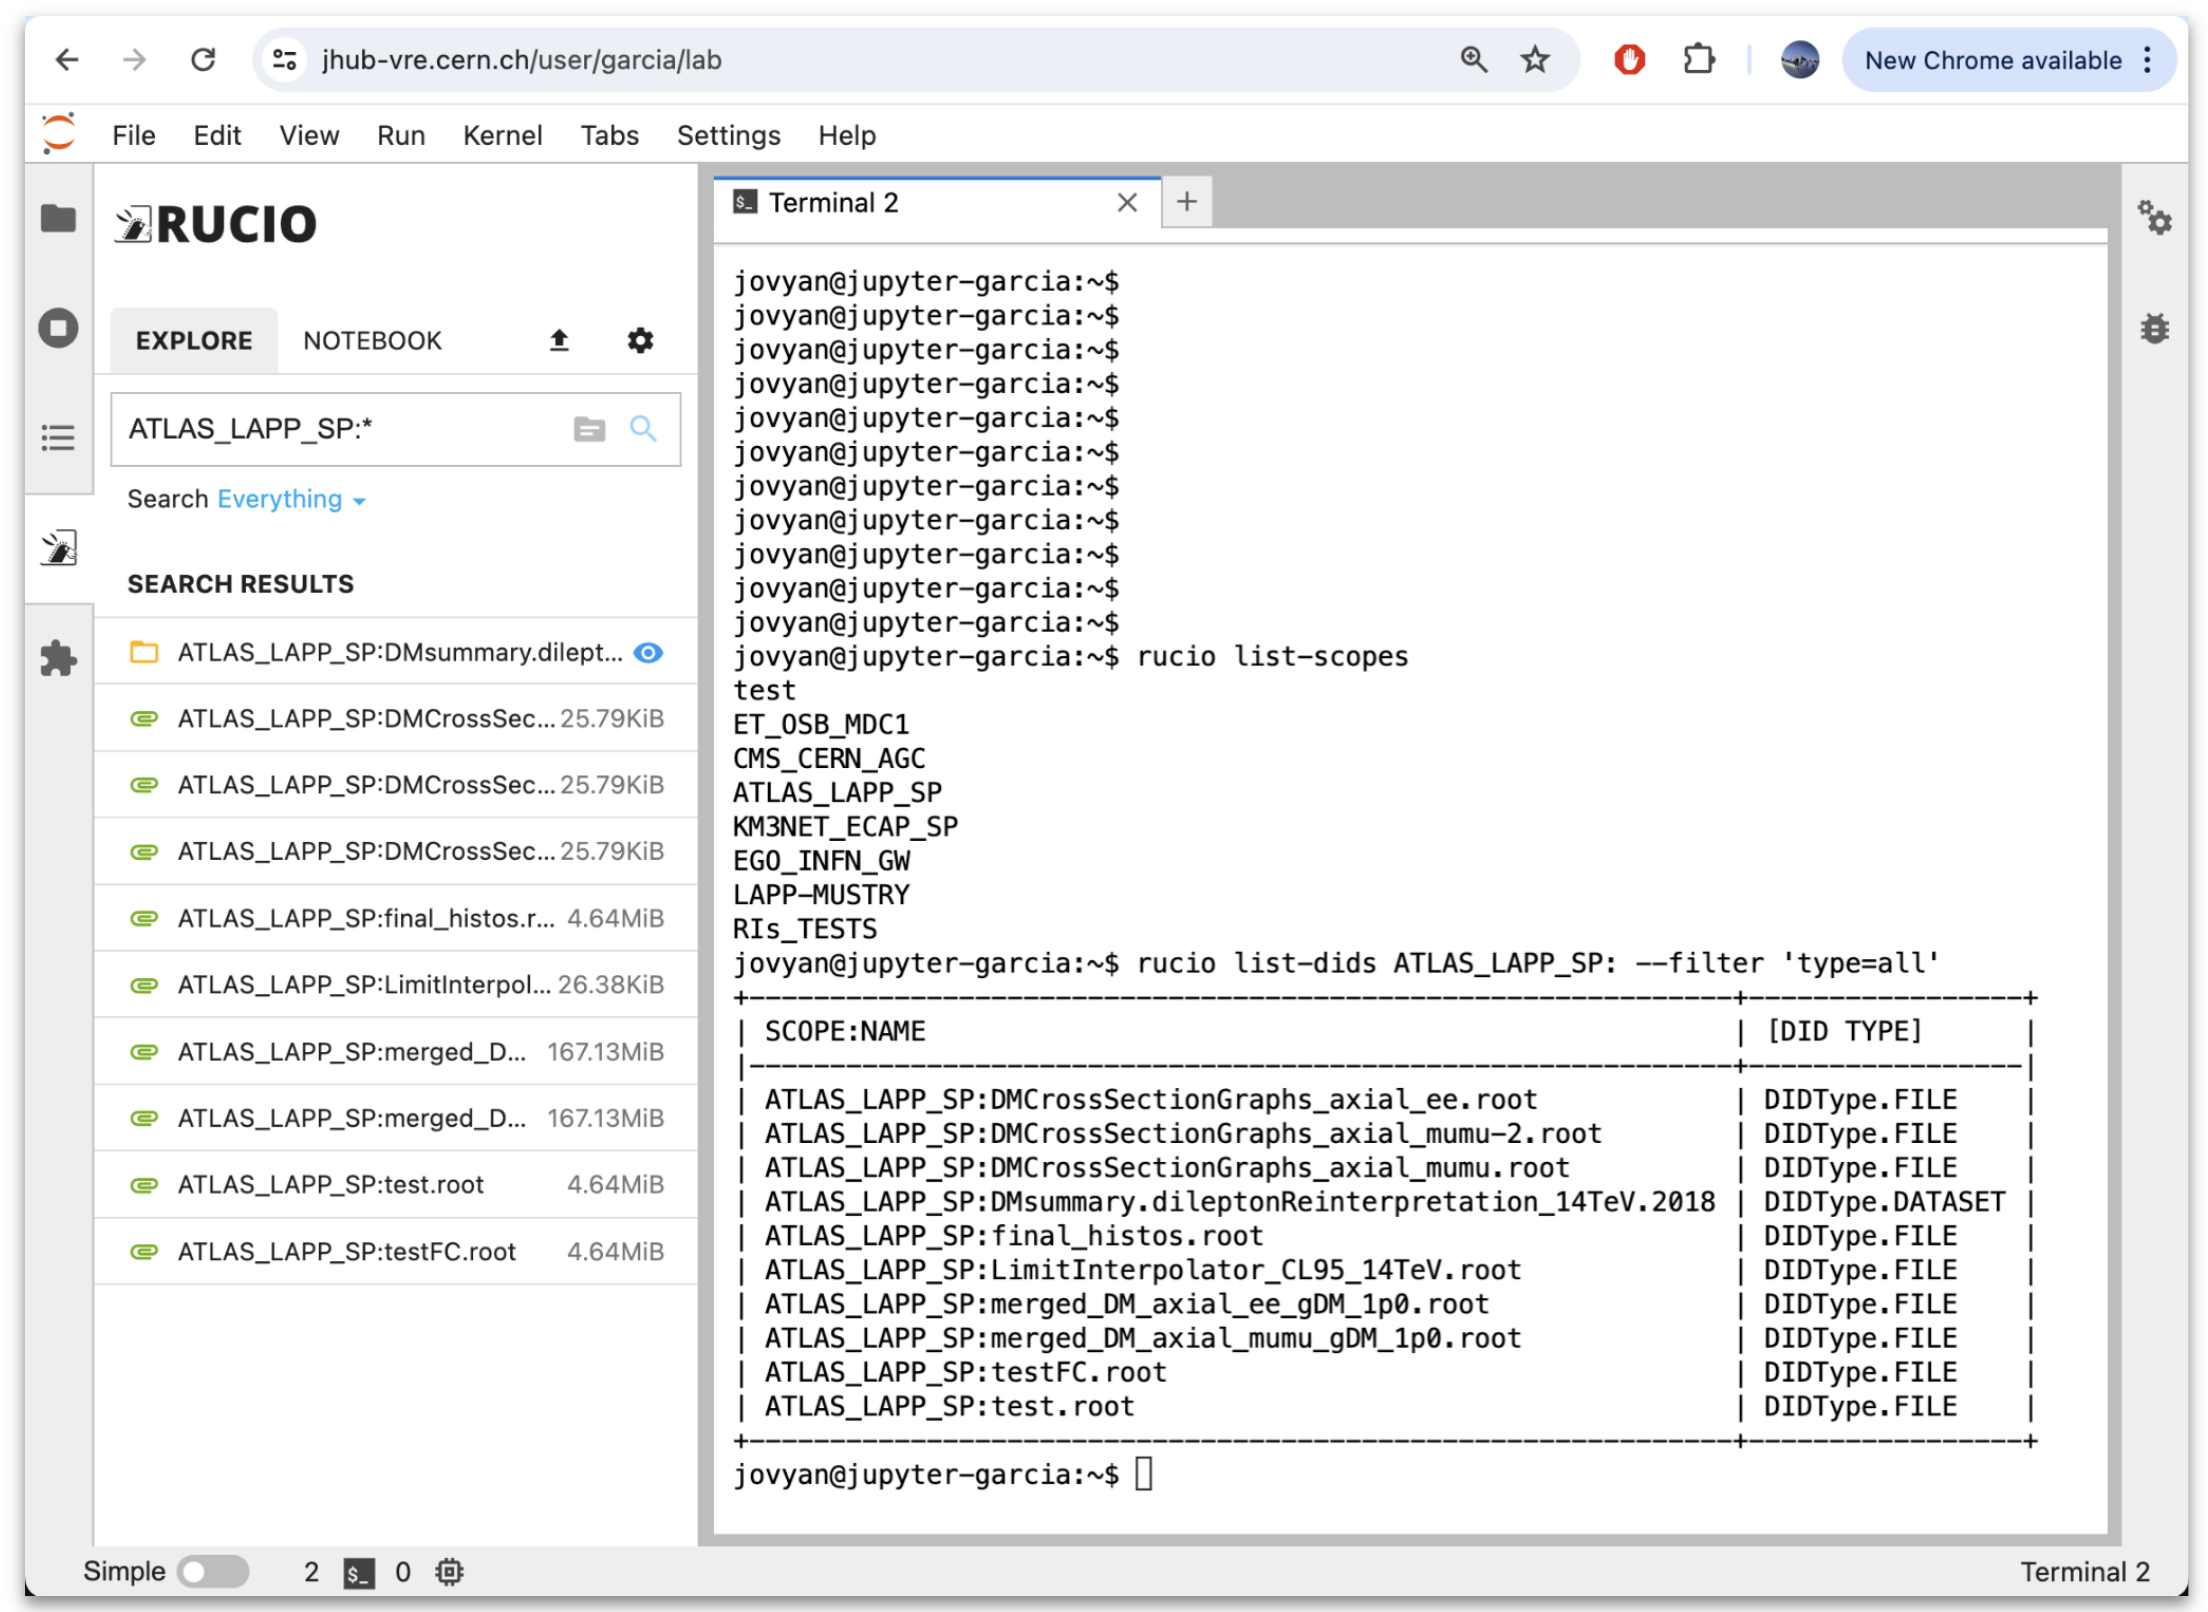2208x1612 pixels.
Task: Toggle the Simple interface mode switch
Action: [213, 1571]
